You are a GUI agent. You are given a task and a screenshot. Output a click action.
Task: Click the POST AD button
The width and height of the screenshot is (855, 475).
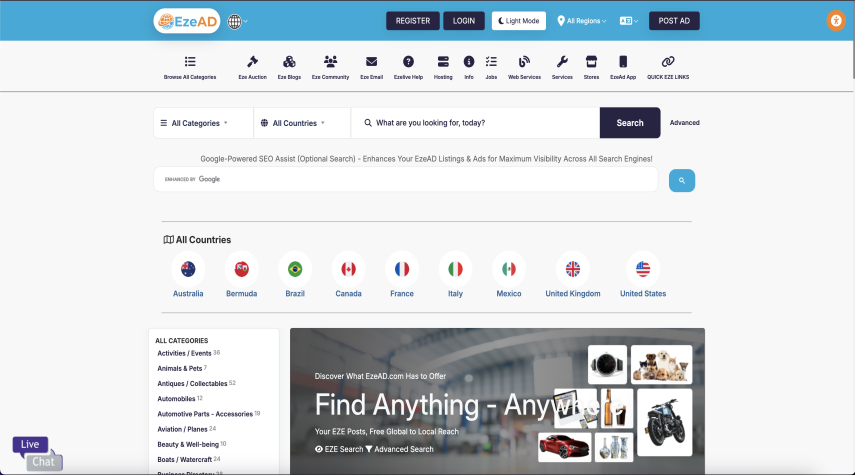coord(674,21)
